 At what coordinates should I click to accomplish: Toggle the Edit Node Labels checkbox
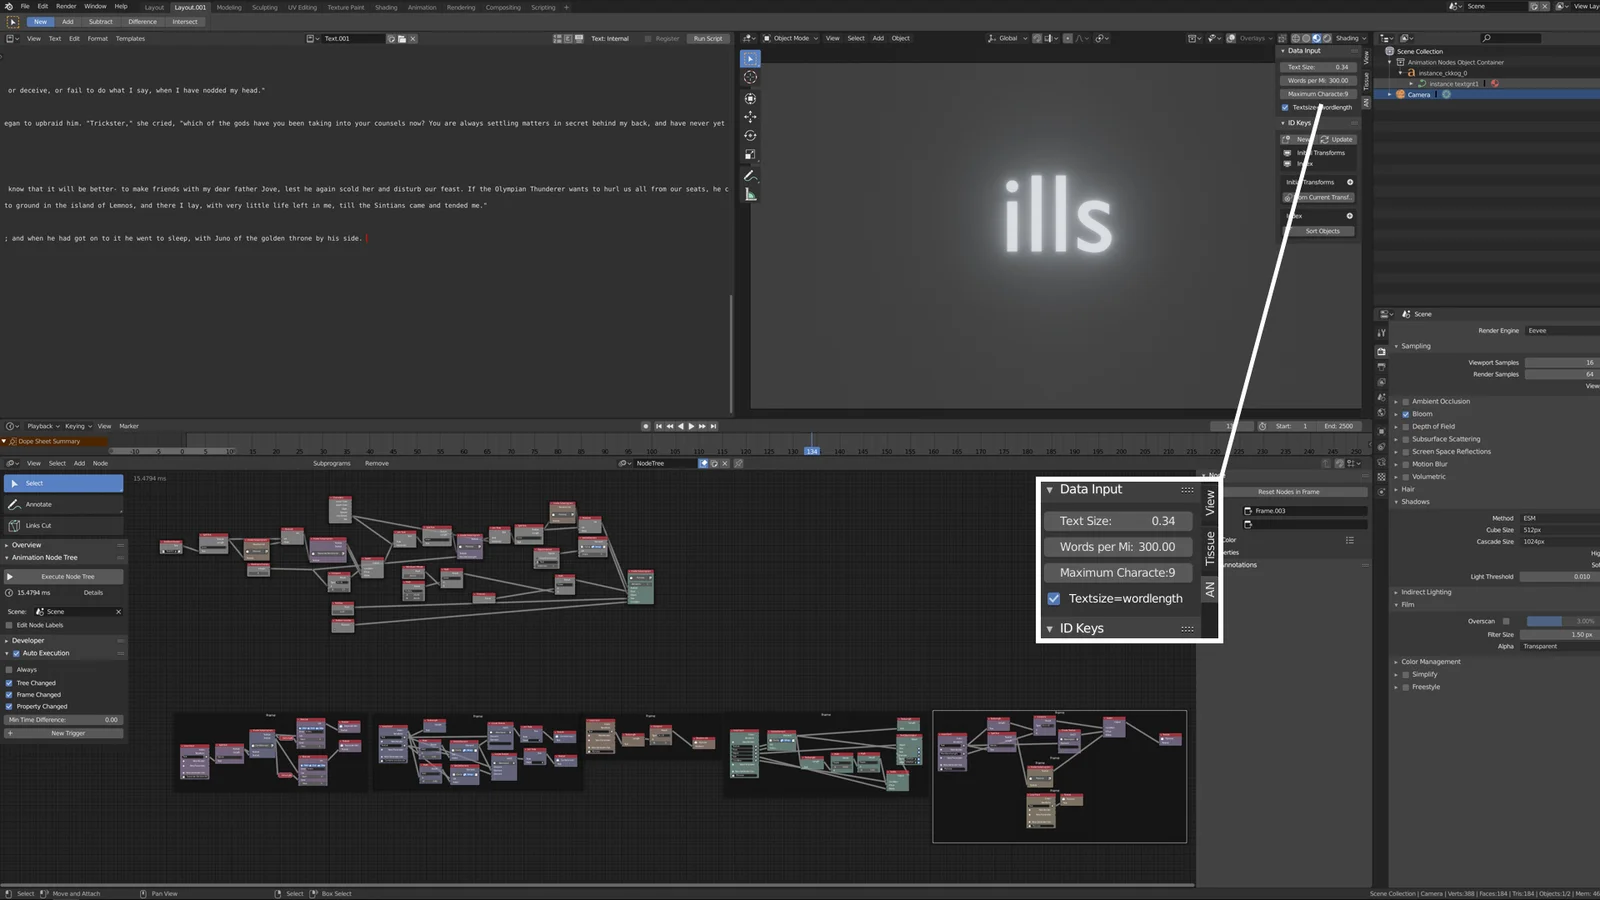(x=10, y=625)
